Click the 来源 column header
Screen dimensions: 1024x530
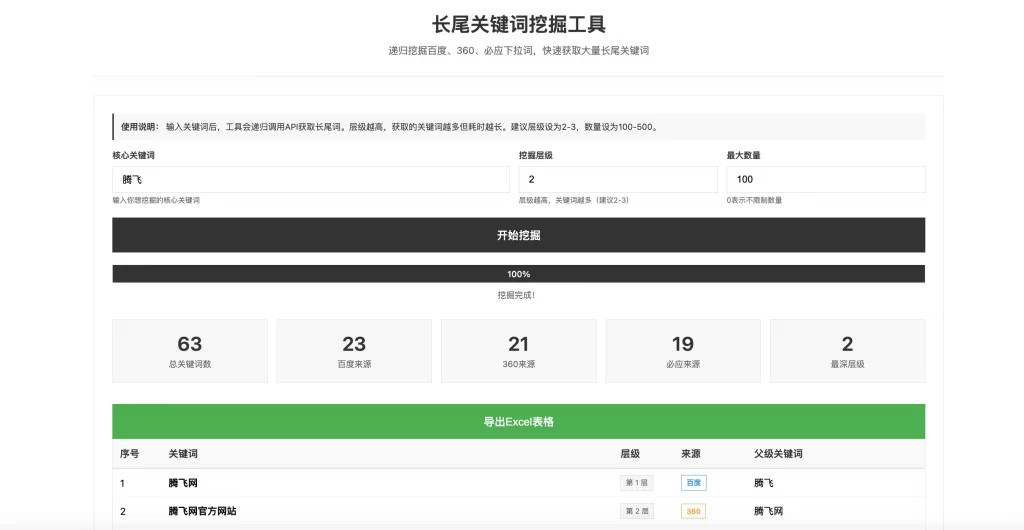[691, 454]
